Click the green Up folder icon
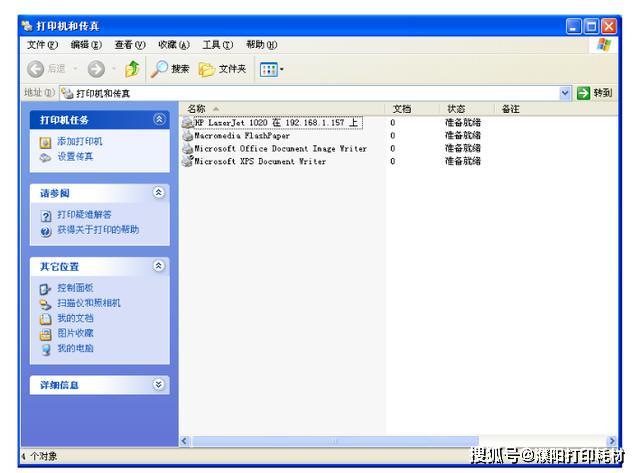 tap(132, 69)
